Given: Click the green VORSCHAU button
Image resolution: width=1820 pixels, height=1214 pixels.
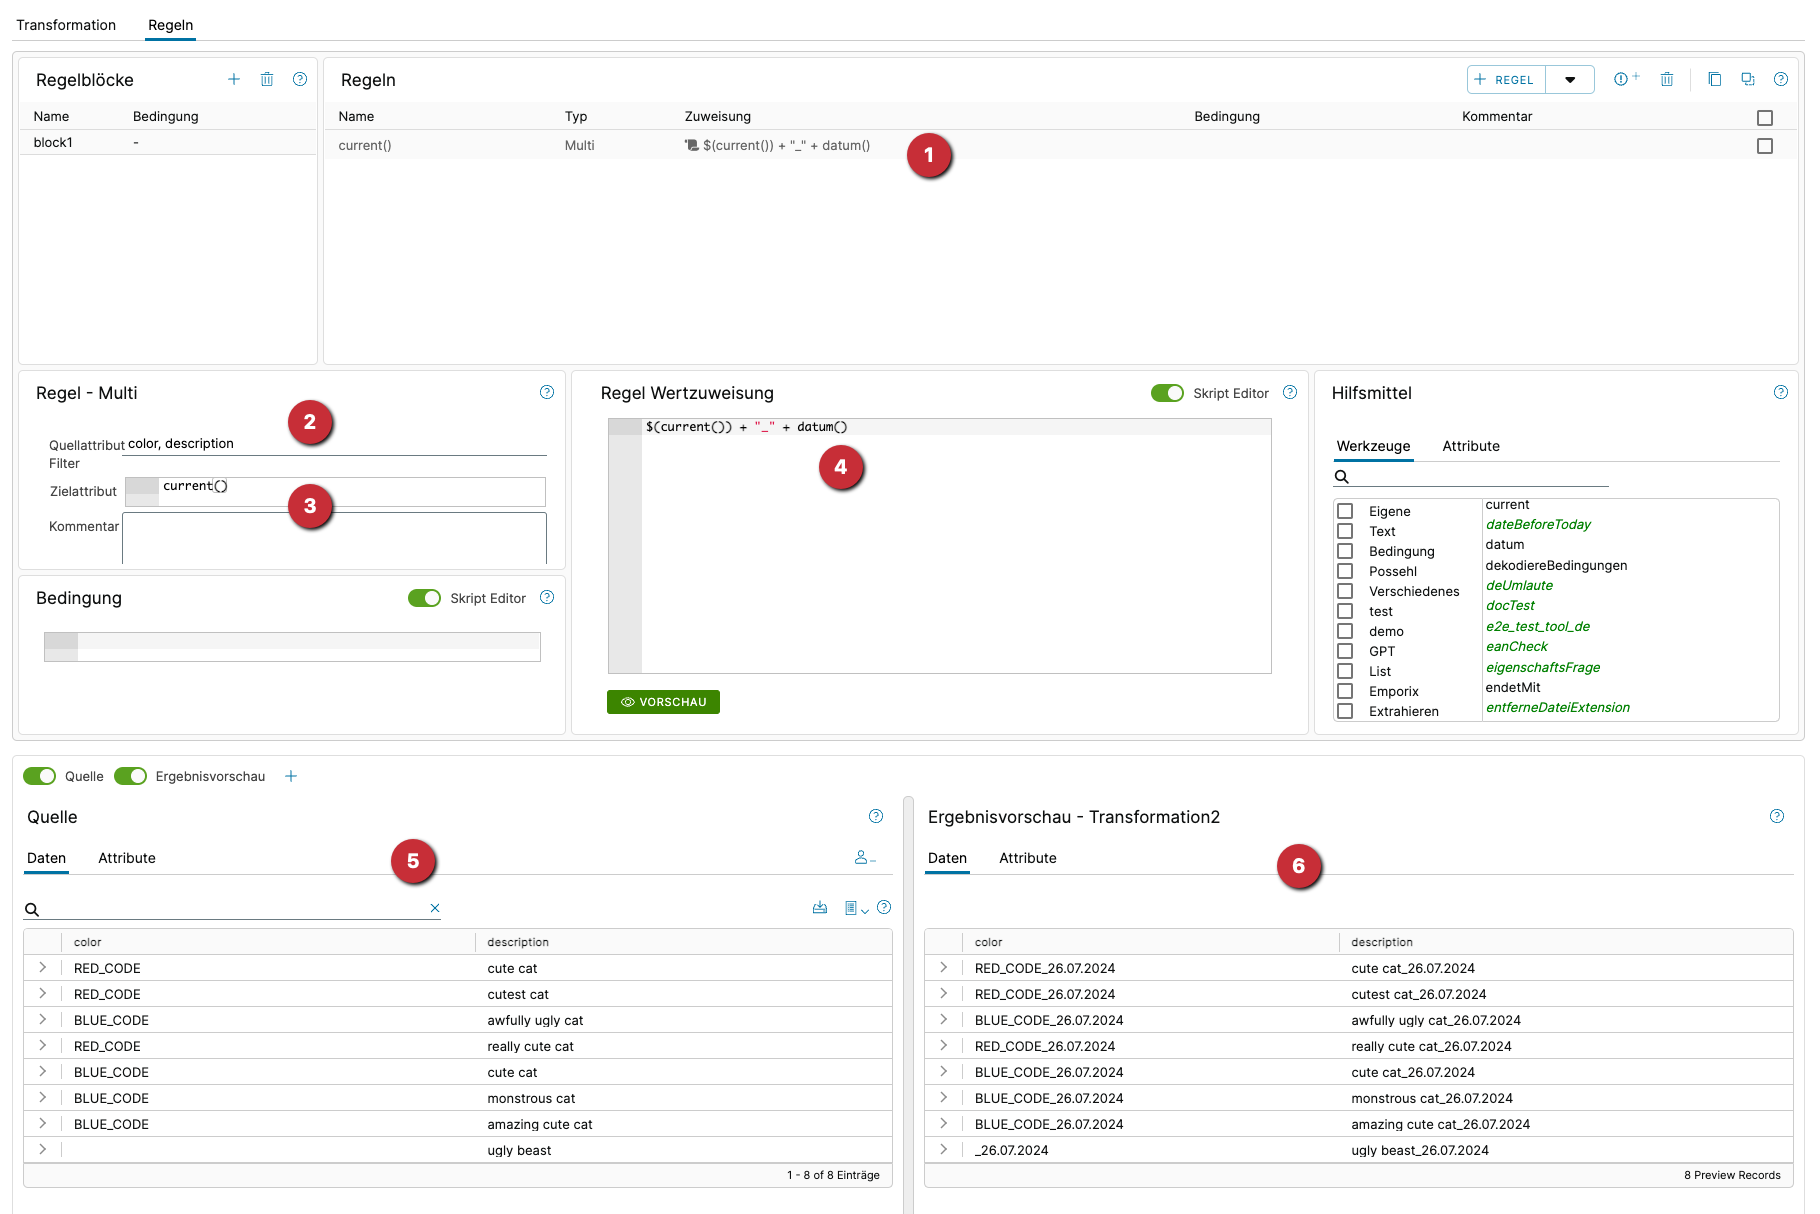Looking at the screenshot, I should click(663, 702).
